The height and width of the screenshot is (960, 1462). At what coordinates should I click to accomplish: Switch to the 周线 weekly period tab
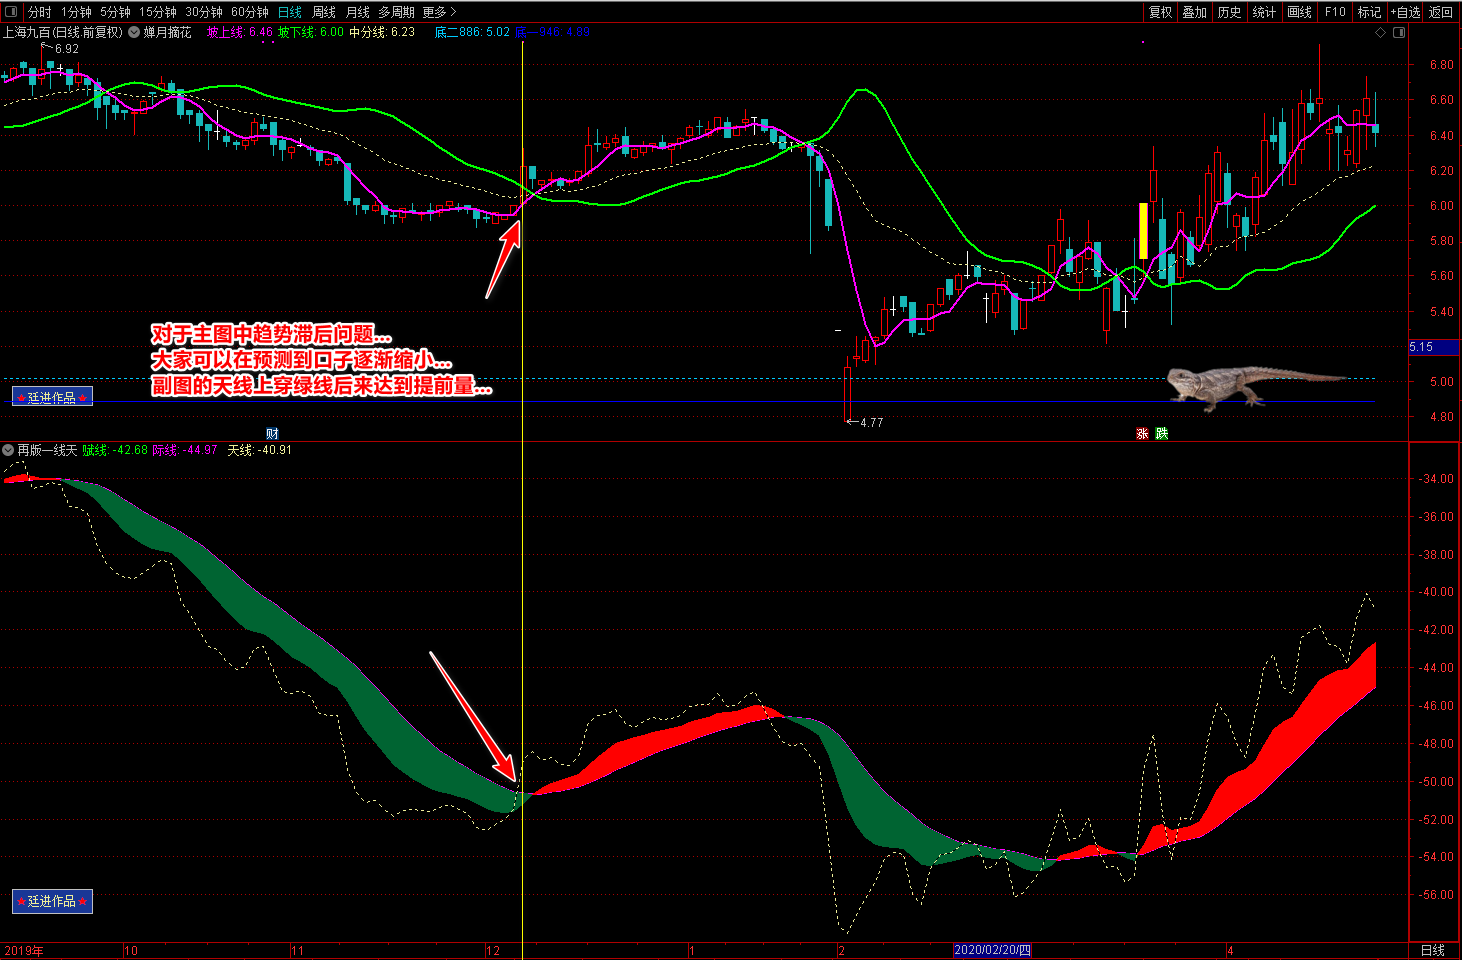324,12
